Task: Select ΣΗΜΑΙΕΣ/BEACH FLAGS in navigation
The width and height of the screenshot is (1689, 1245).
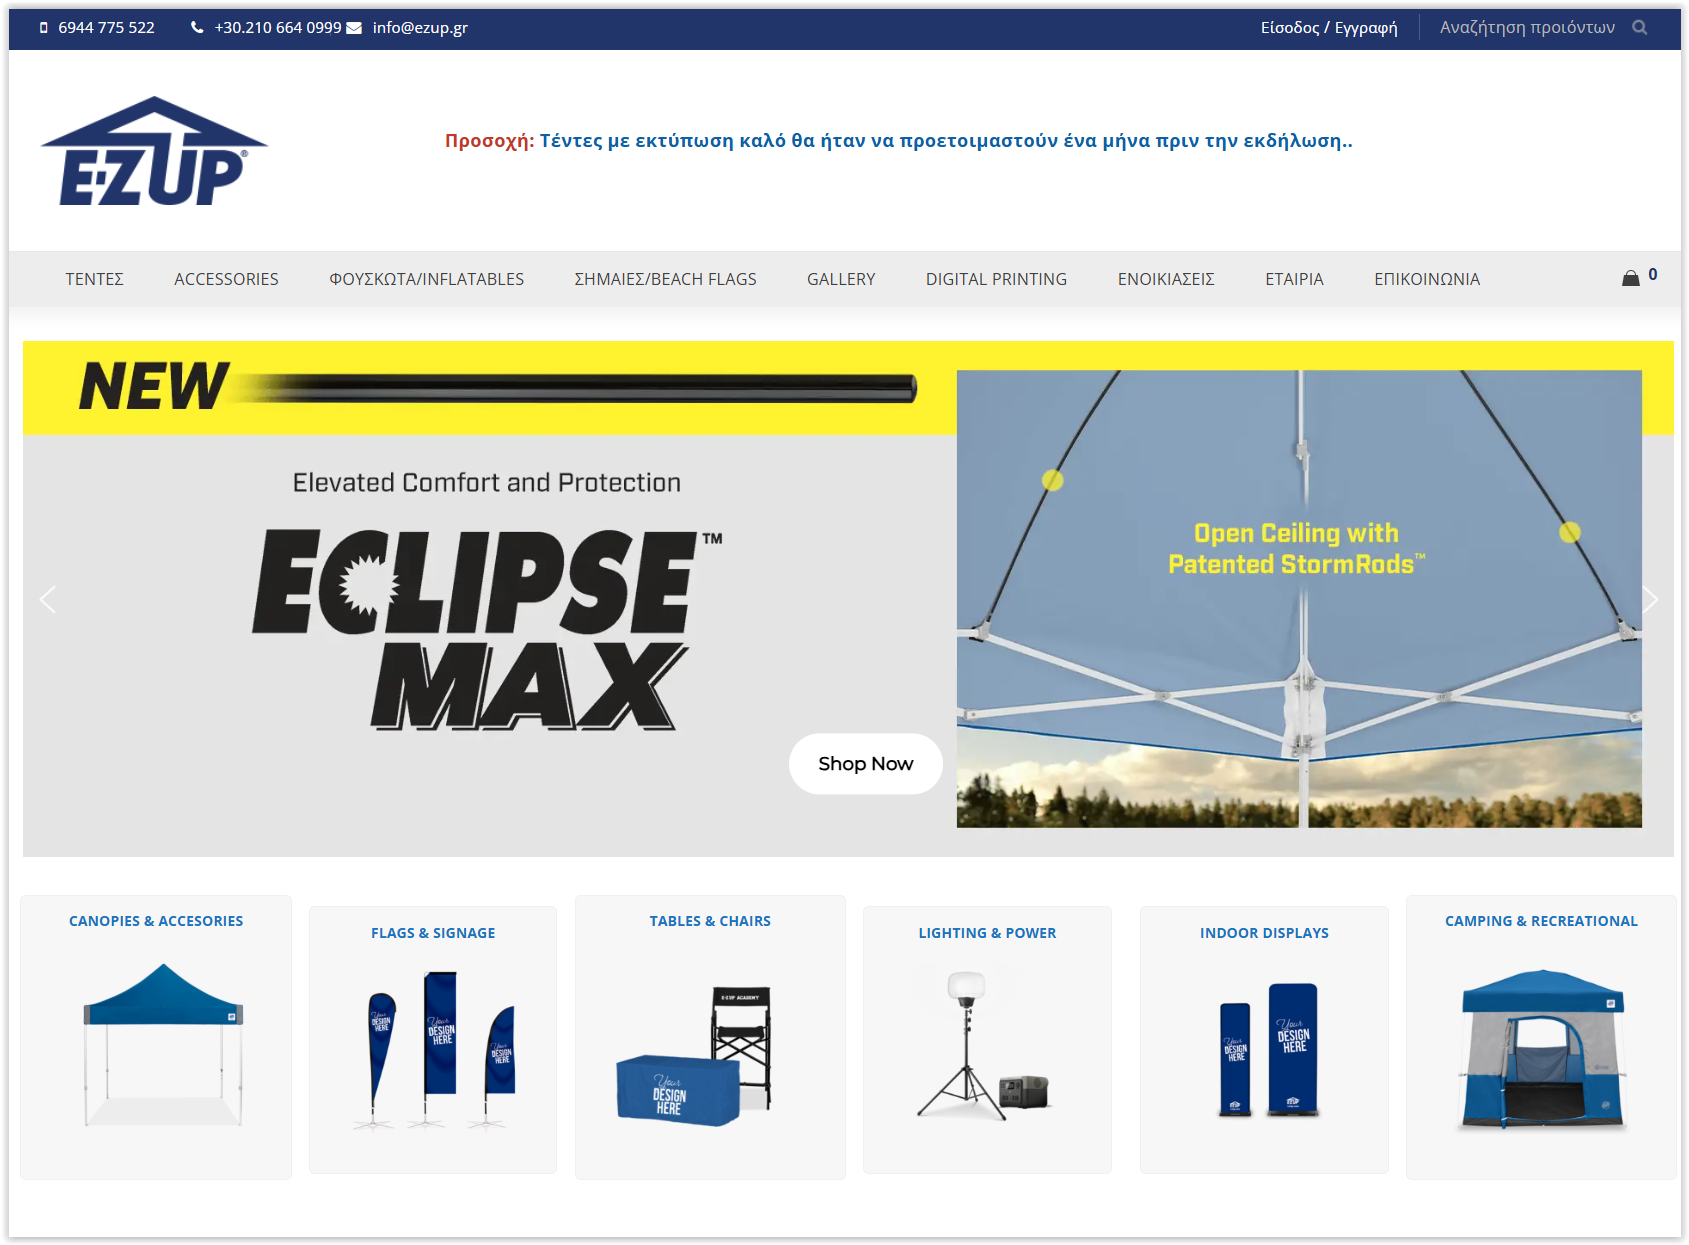Action: pyautogui.click(x=665, y=279)
